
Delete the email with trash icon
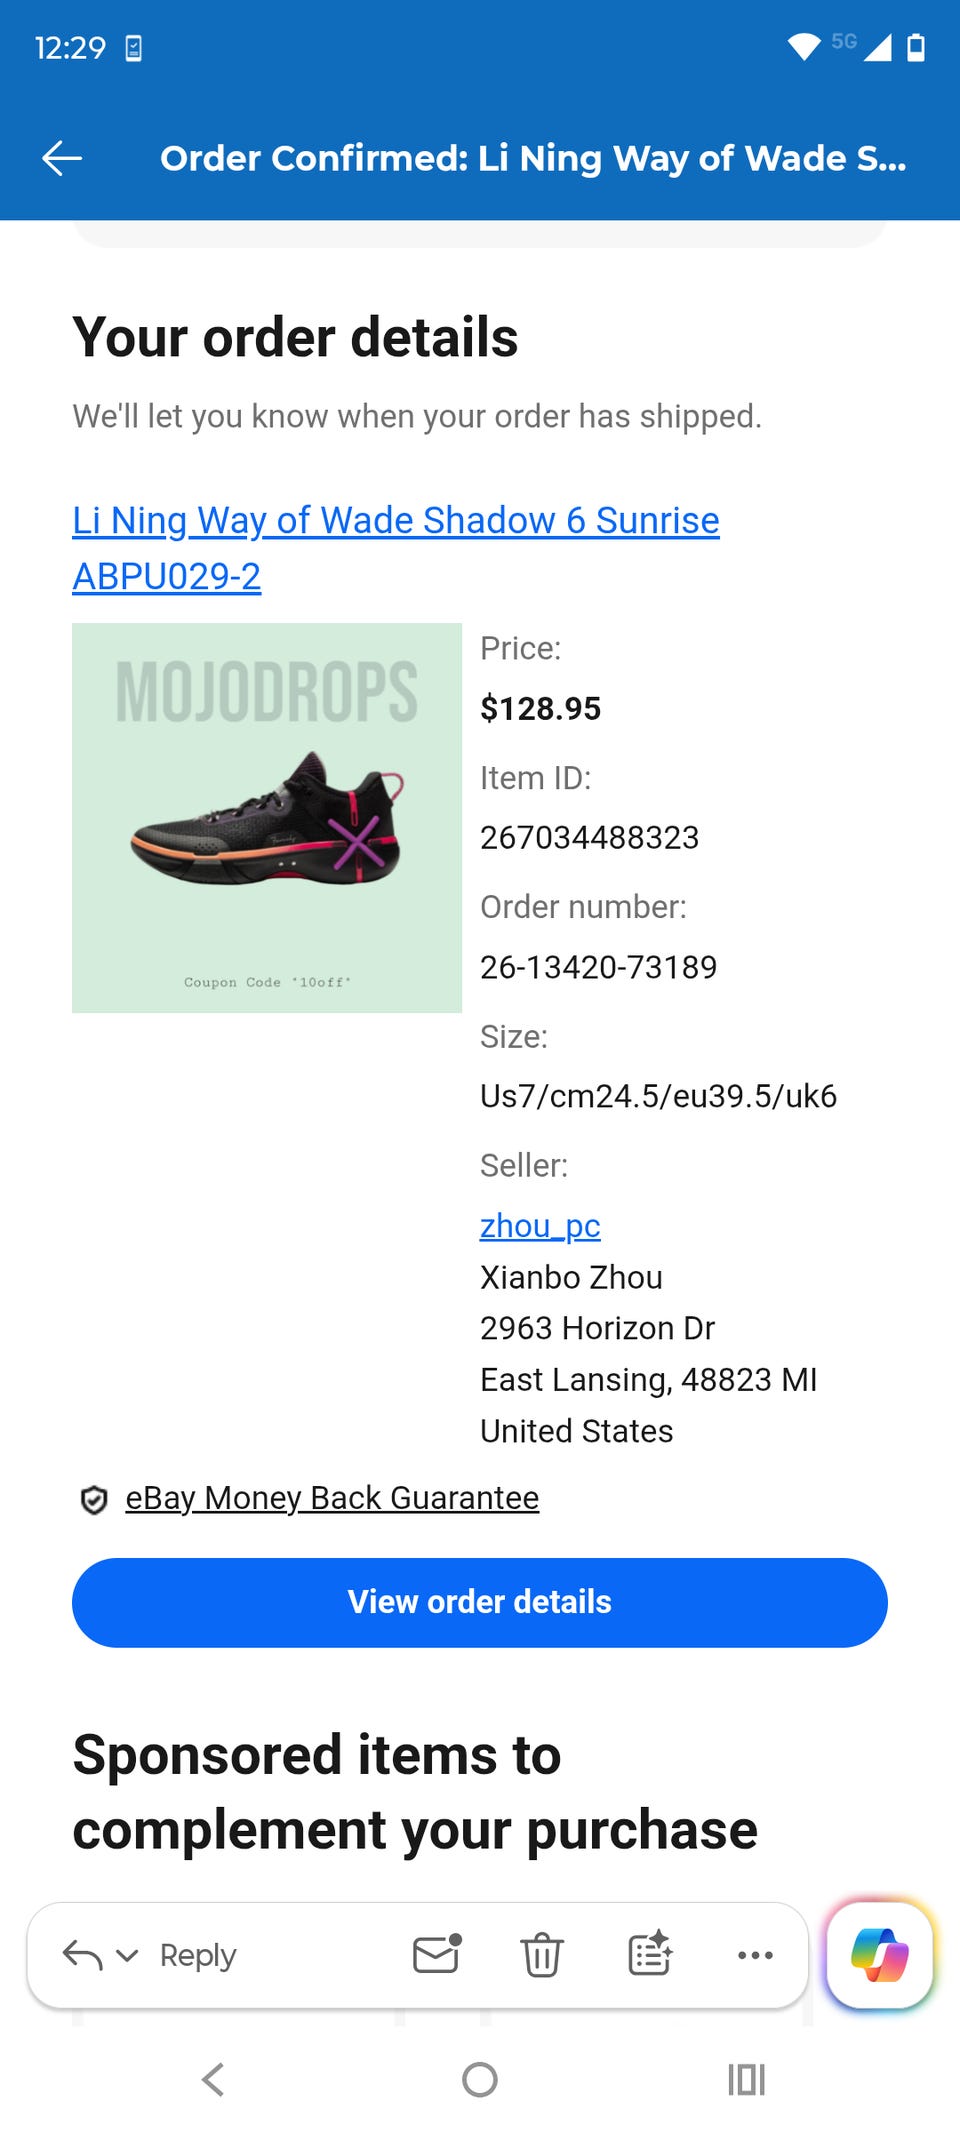click(x=541, y=1954)
